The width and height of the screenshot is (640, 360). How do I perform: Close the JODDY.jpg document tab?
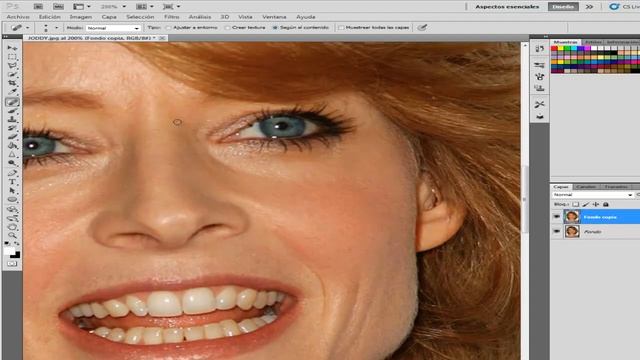click(162, 38)
